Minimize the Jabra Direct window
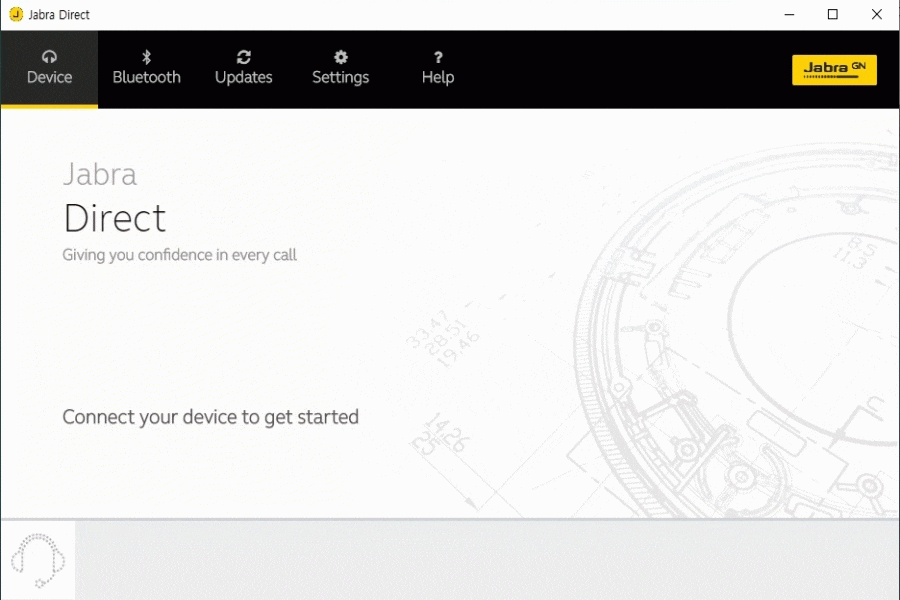Image resolution: width=900 pixels, height=600 pixels. point(789,14)
